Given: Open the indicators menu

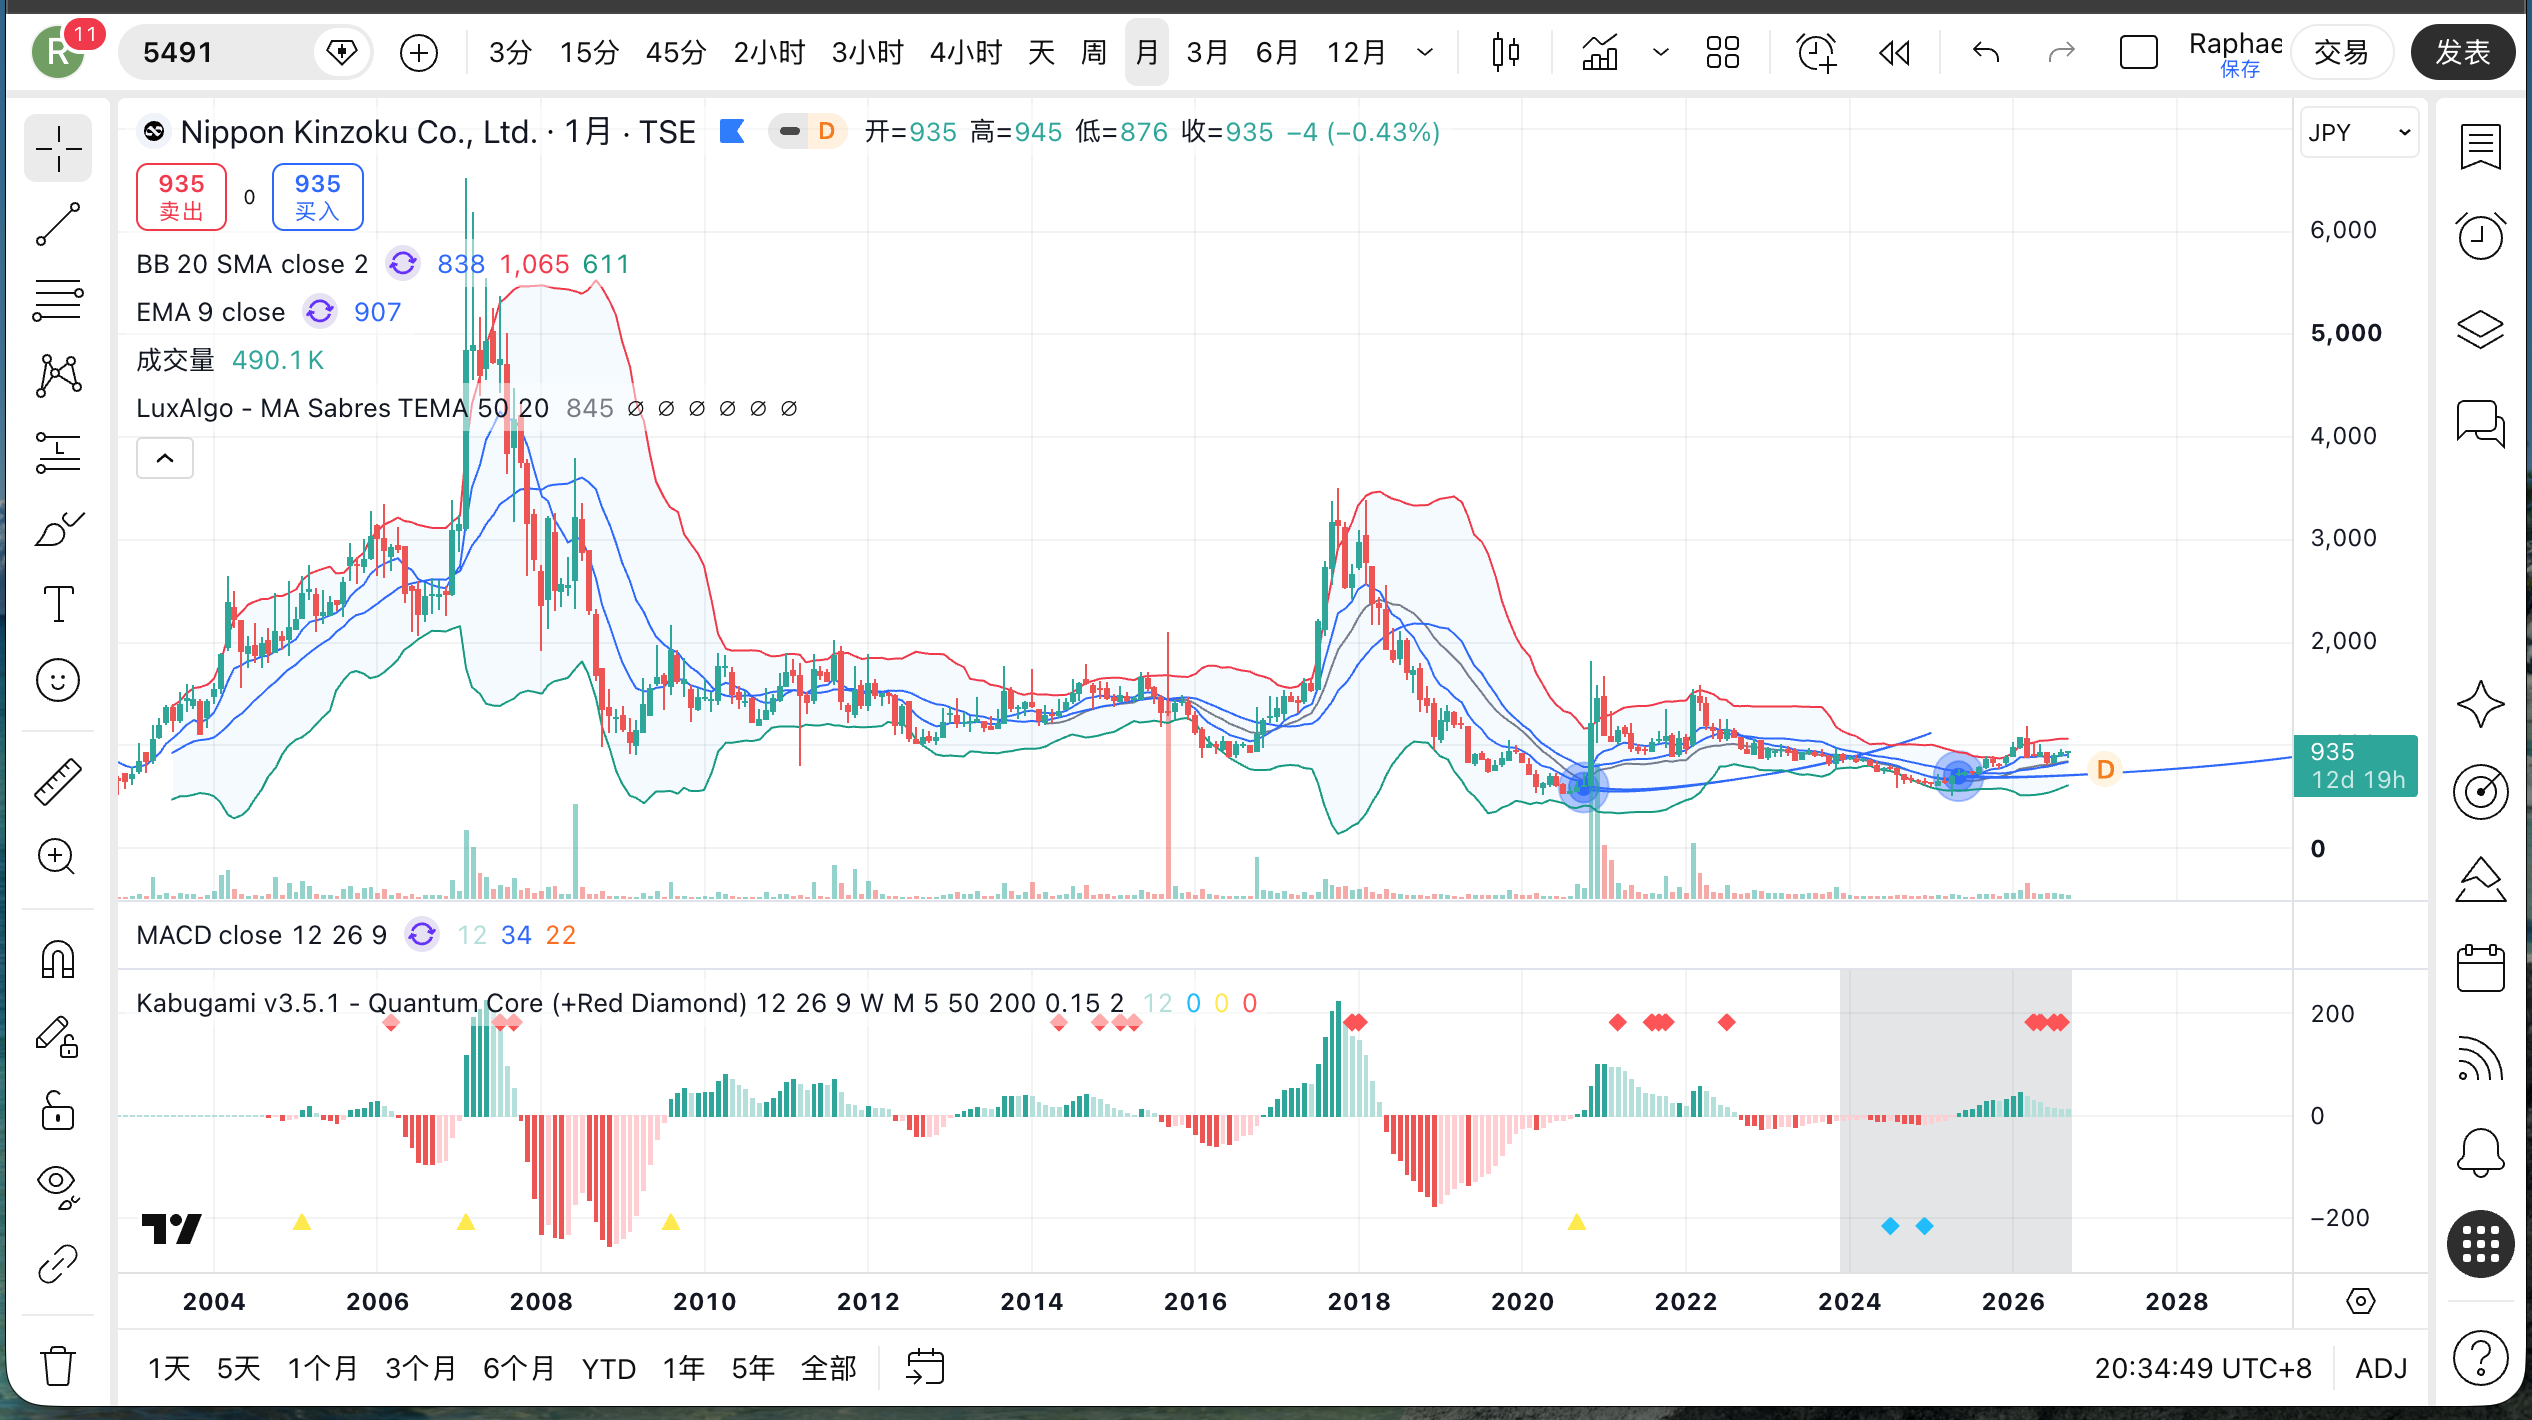Looking at the screenshot, I should point(1600,52).
